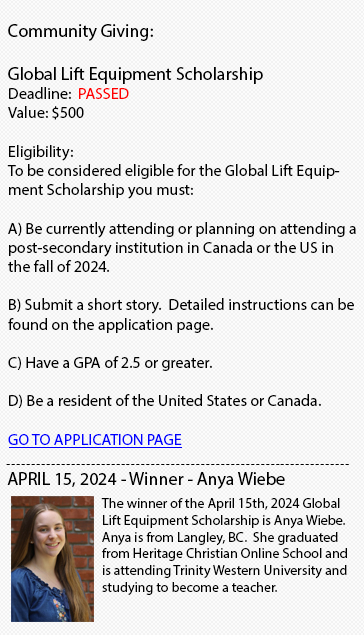Click the red PASSED deadline text

pos(103,94)
